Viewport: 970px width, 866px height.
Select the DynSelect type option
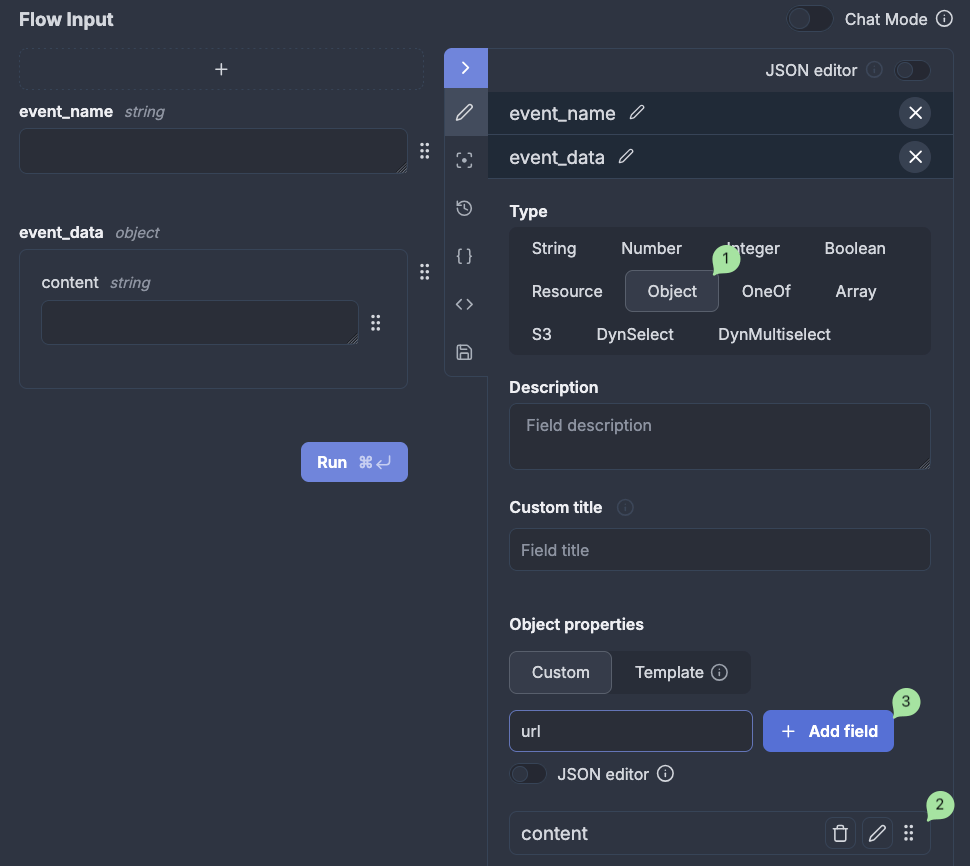pos(635,334)
